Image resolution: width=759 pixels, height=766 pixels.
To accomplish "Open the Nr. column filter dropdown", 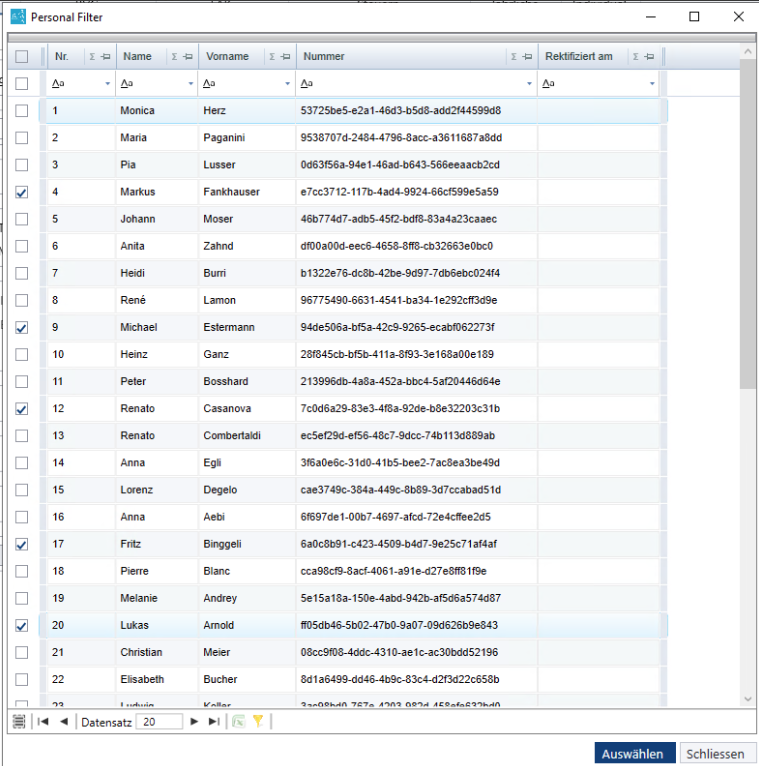I will coord(107,84).
